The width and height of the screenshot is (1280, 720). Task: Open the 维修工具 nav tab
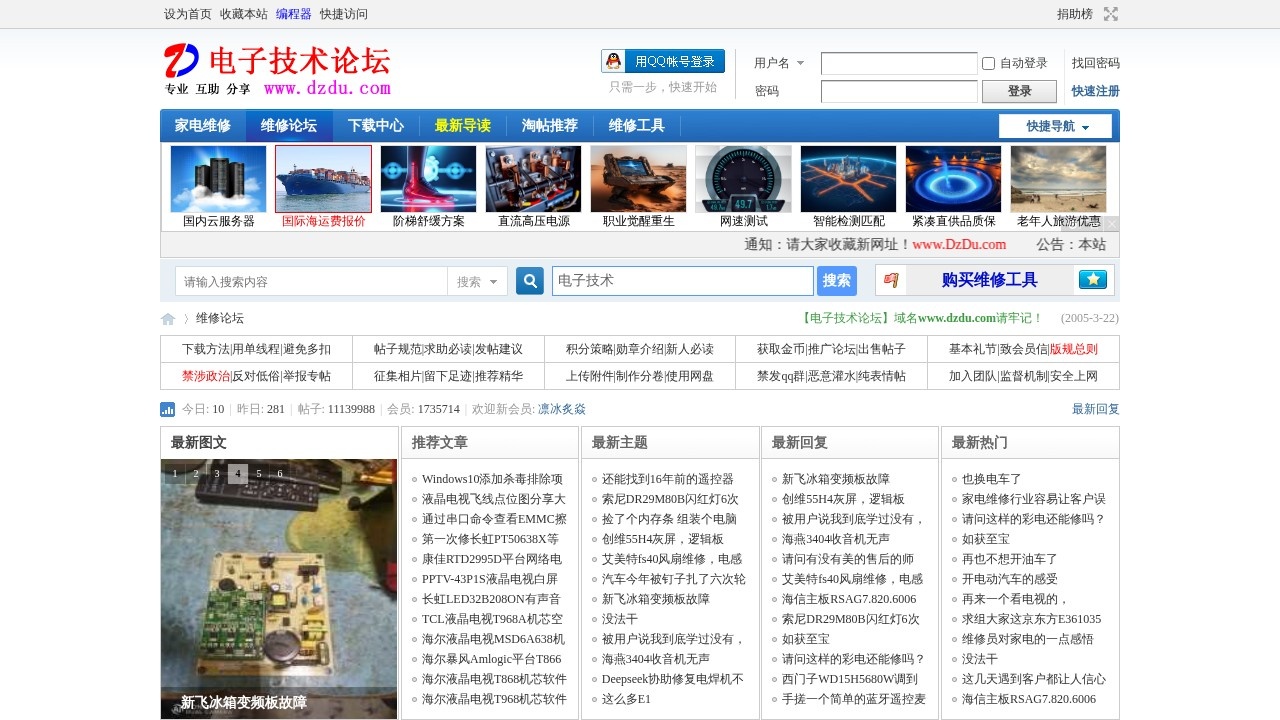click(x=637, y=125)
